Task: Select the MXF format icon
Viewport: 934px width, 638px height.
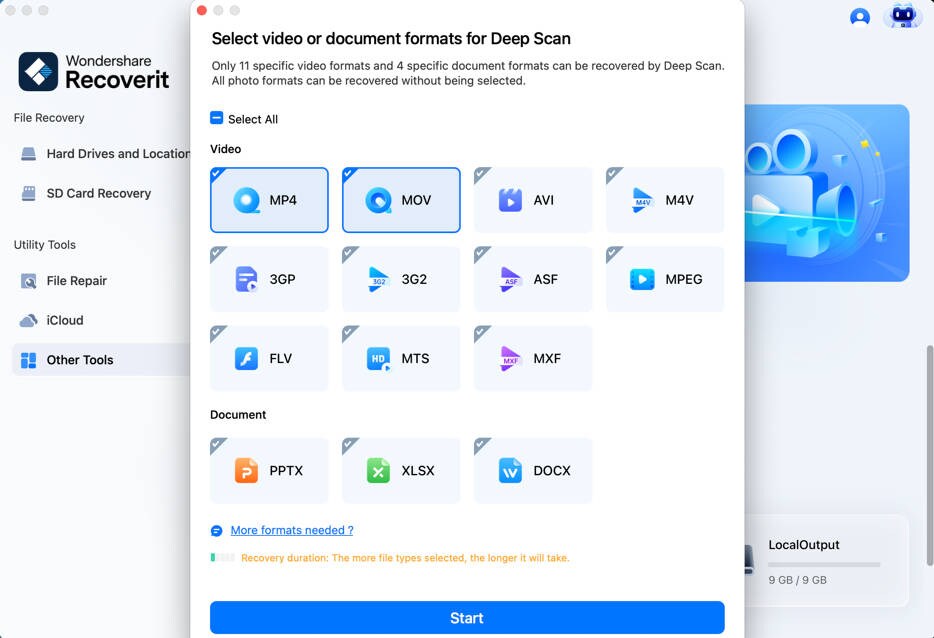Action: click(532, 358)
